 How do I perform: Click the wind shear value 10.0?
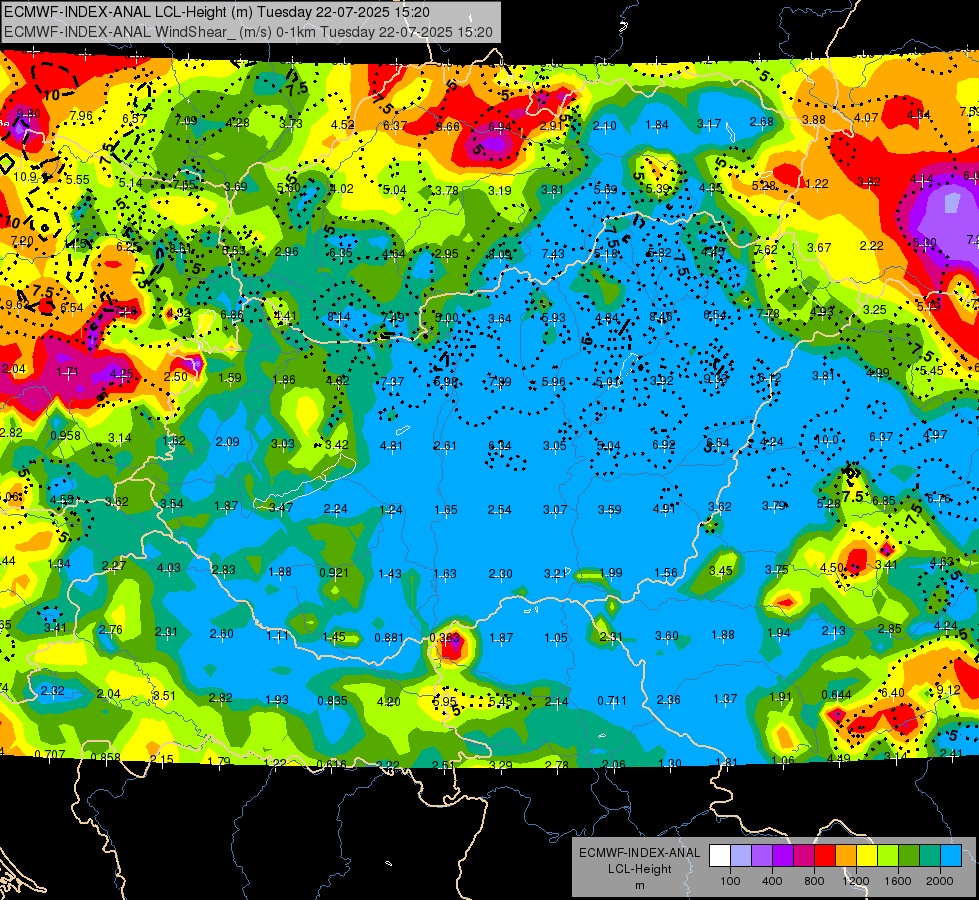pyautogui.click(x=827, y=440)
